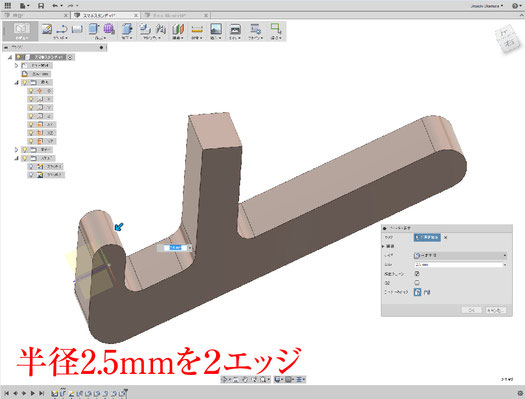Screen dimensions: 525x399
Task: Collapse the Sketches folder in browser tree
Action: click(16, 158)
